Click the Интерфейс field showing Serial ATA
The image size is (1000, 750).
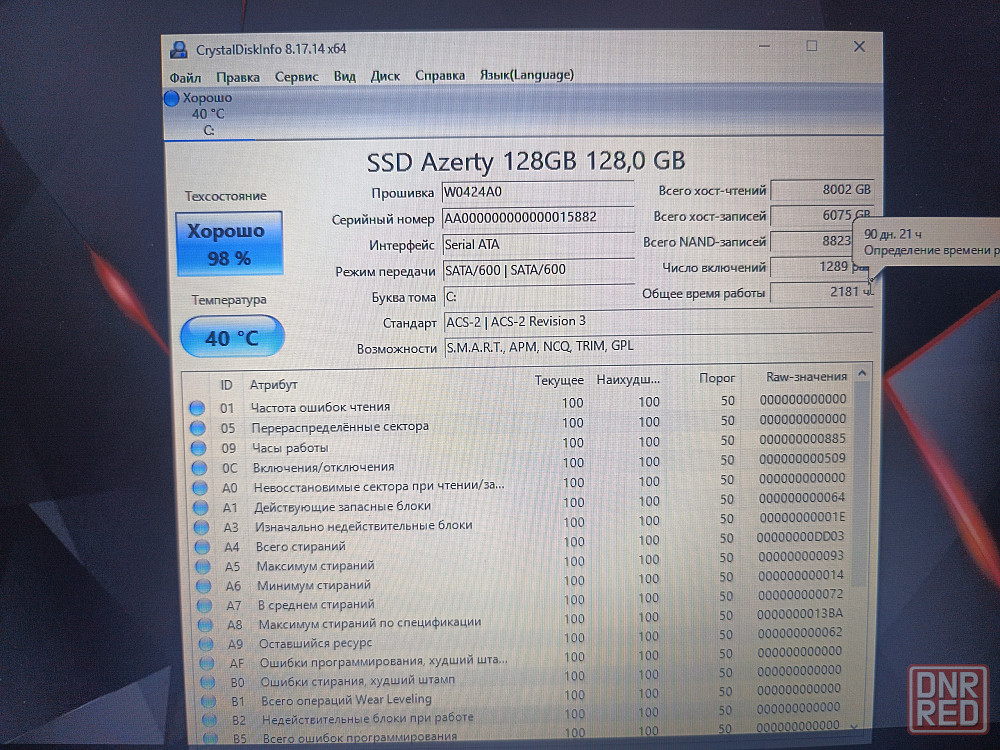[x=538, y=244]
